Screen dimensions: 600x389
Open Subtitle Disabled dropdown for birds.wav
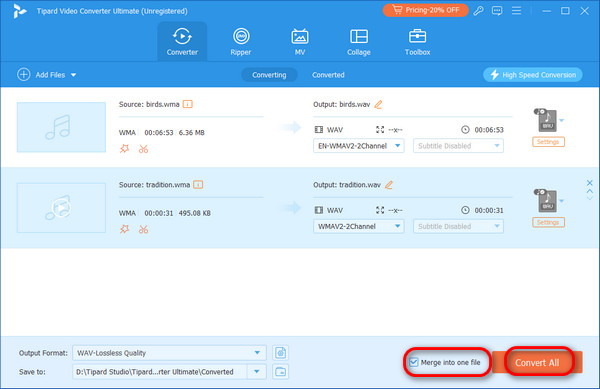[x=458, y=146]
